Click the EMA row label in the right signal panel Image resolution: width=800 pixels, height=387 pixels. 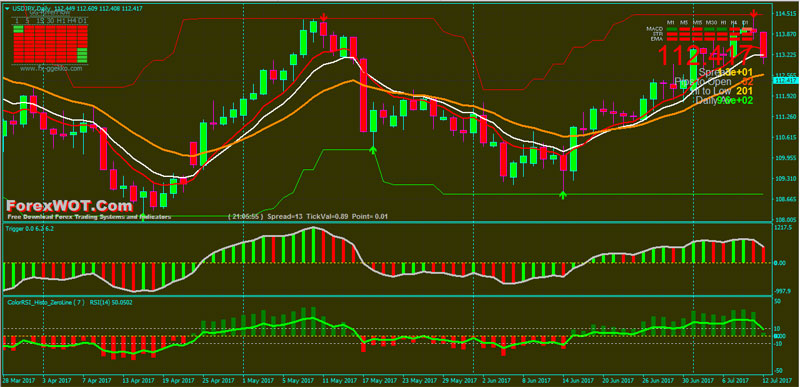657,39
